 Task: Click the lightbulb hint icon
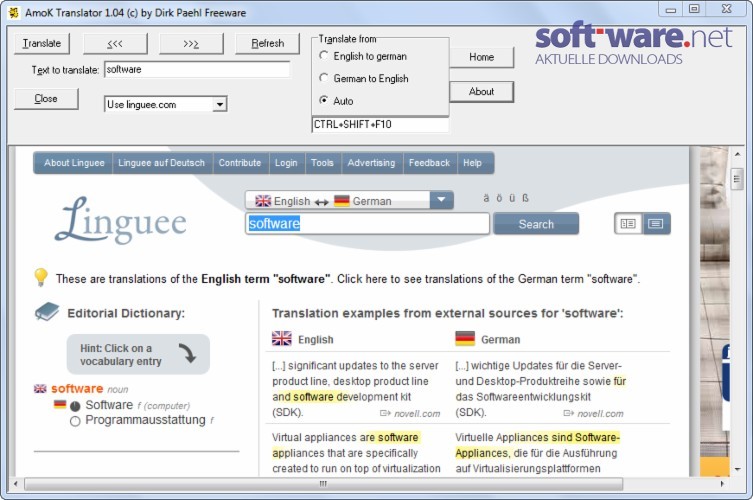[x=41, y=278]
